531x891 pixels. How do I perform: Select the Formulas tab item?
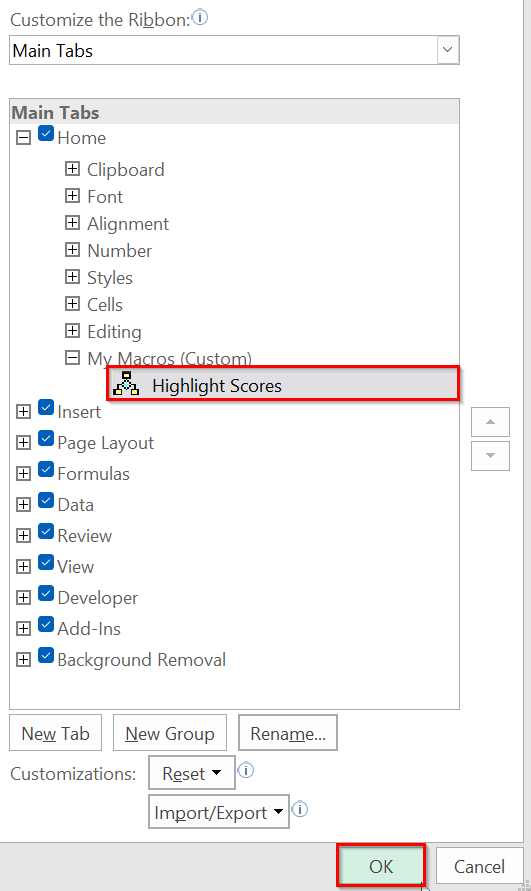click(93, 474)
